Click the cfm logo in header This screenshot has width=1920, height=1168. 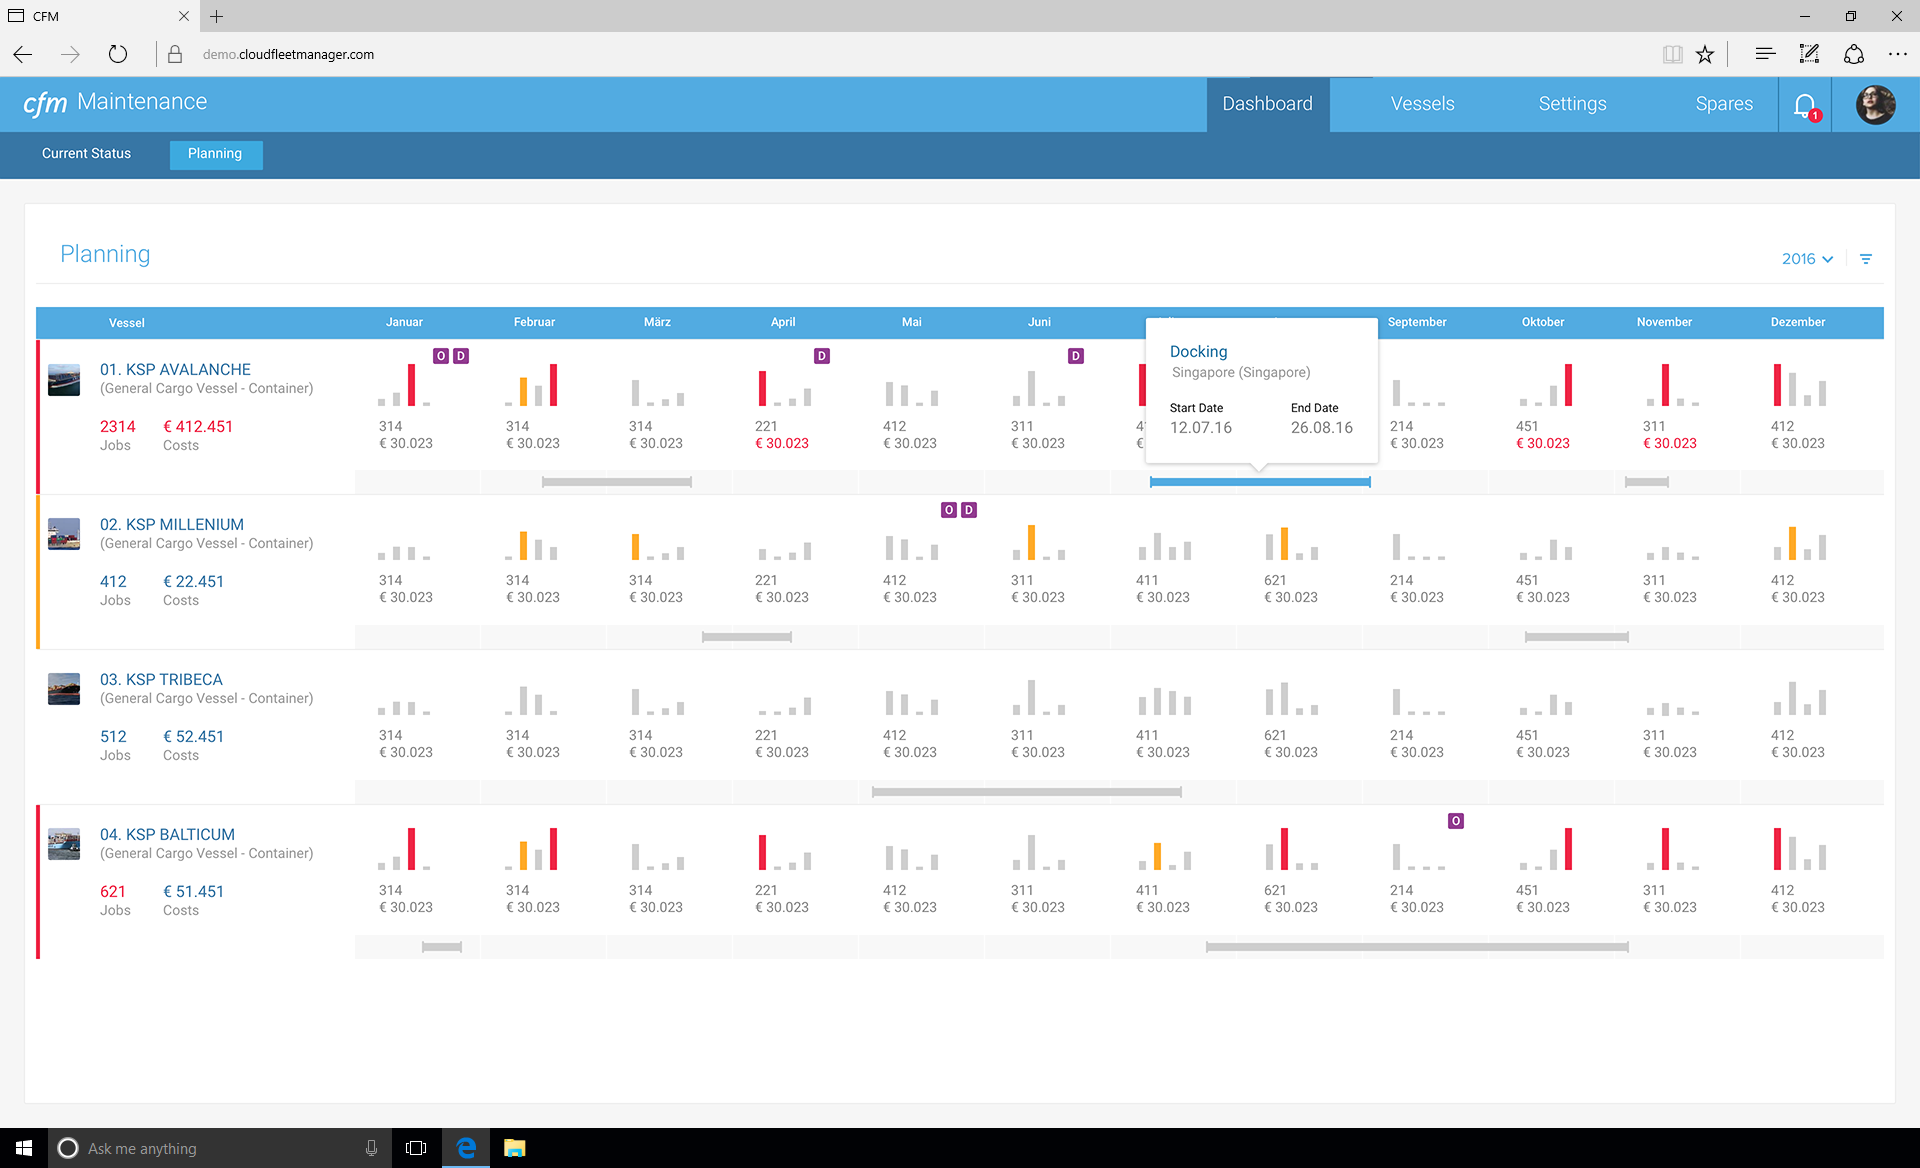click(45, 103)
